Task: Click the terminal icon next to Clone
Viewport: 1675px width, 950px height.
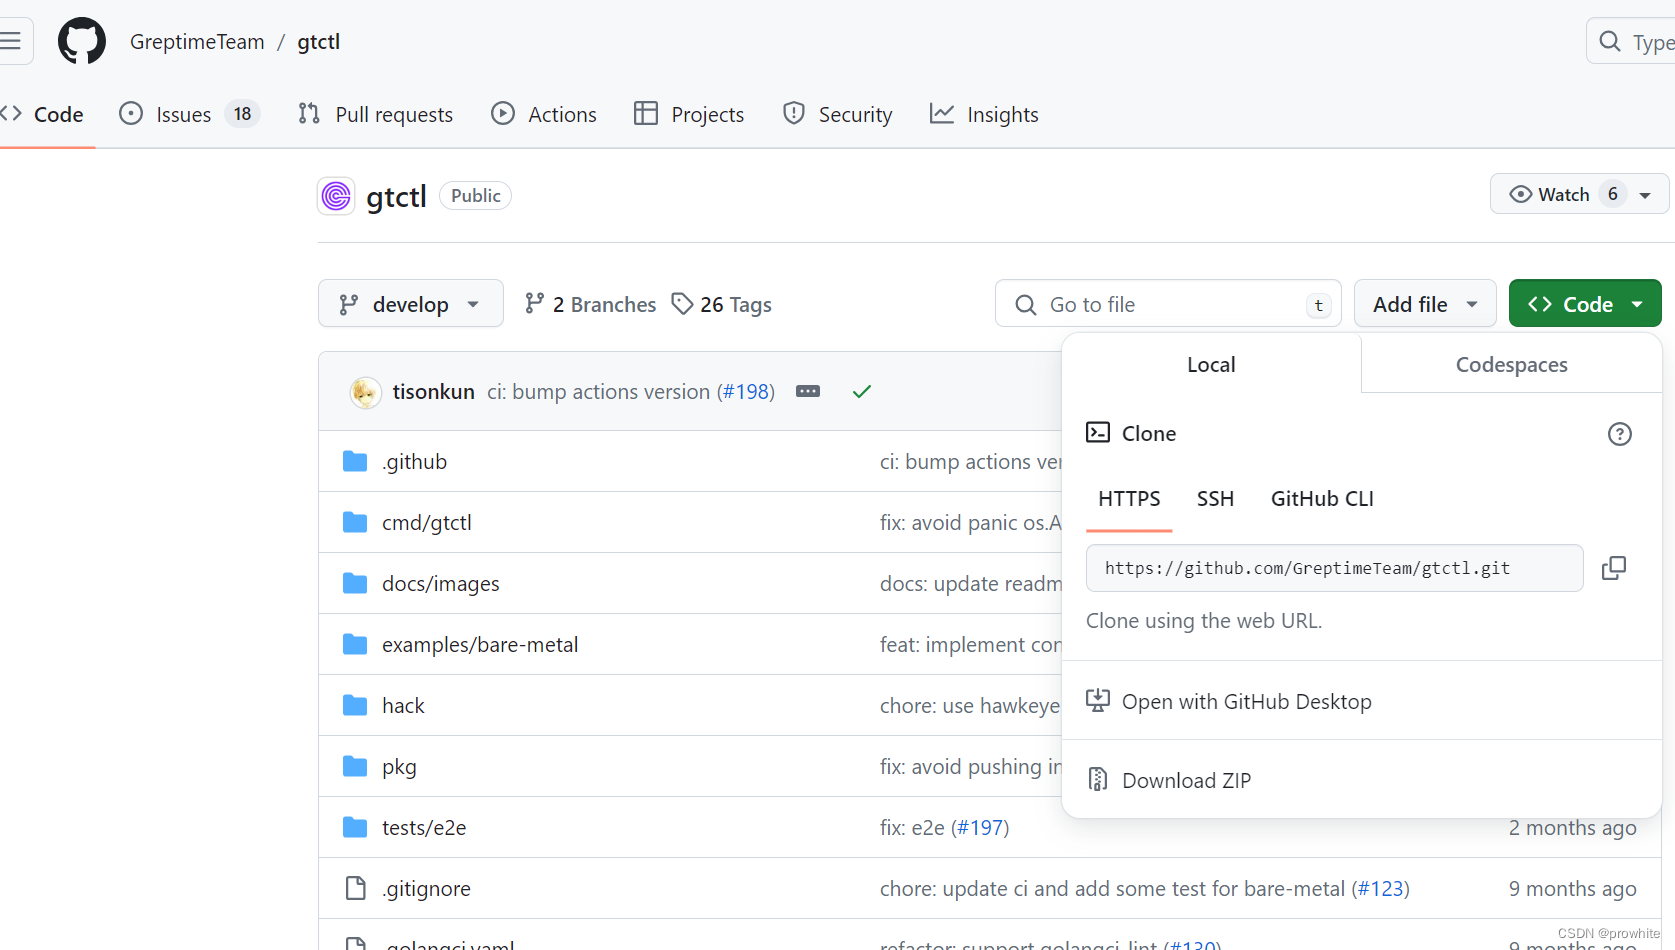Action: tap(1098, 433)
